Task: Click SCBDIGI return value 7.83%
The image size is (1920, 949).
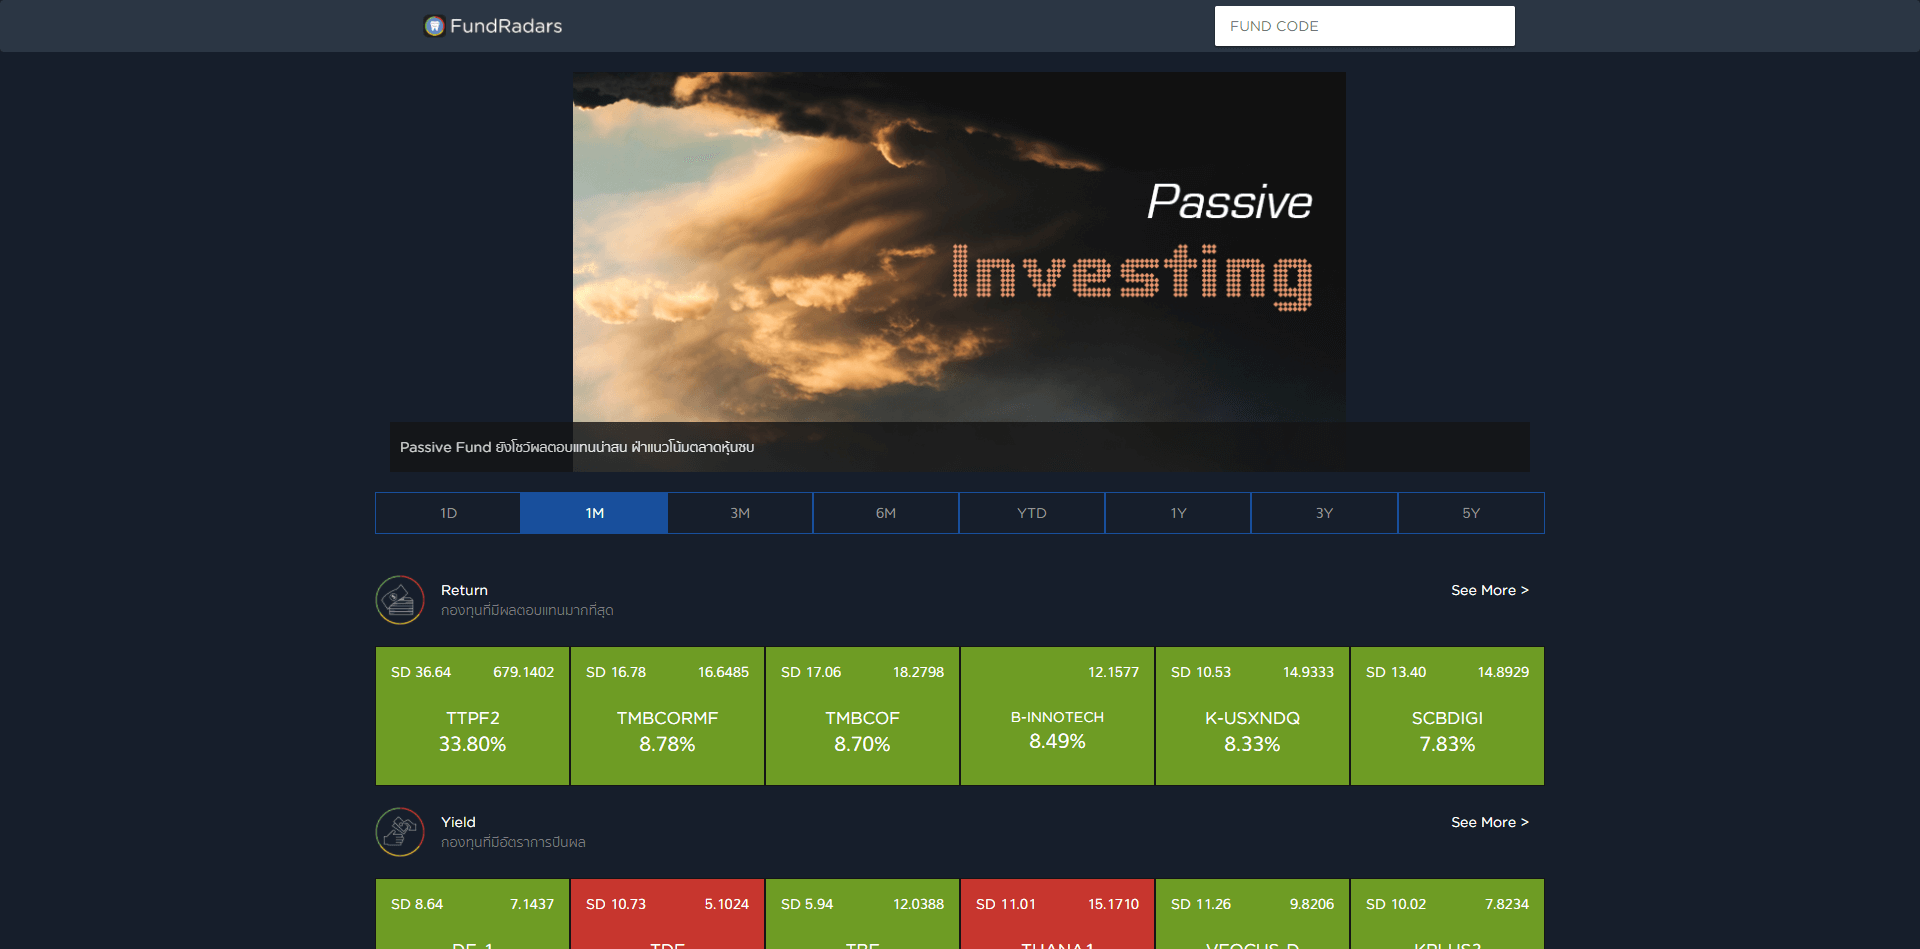Action: [1447, 744]
